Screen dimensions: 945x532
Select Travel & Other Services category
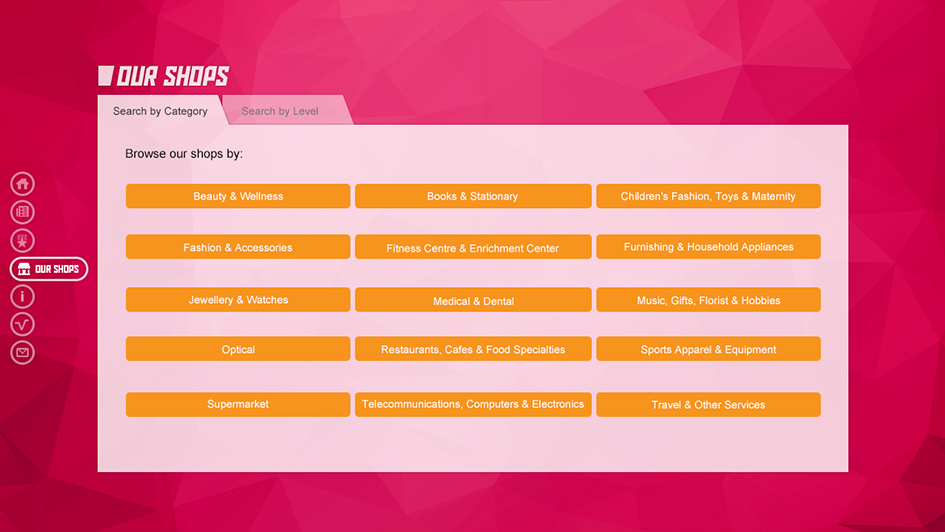(x=708, y=404)
